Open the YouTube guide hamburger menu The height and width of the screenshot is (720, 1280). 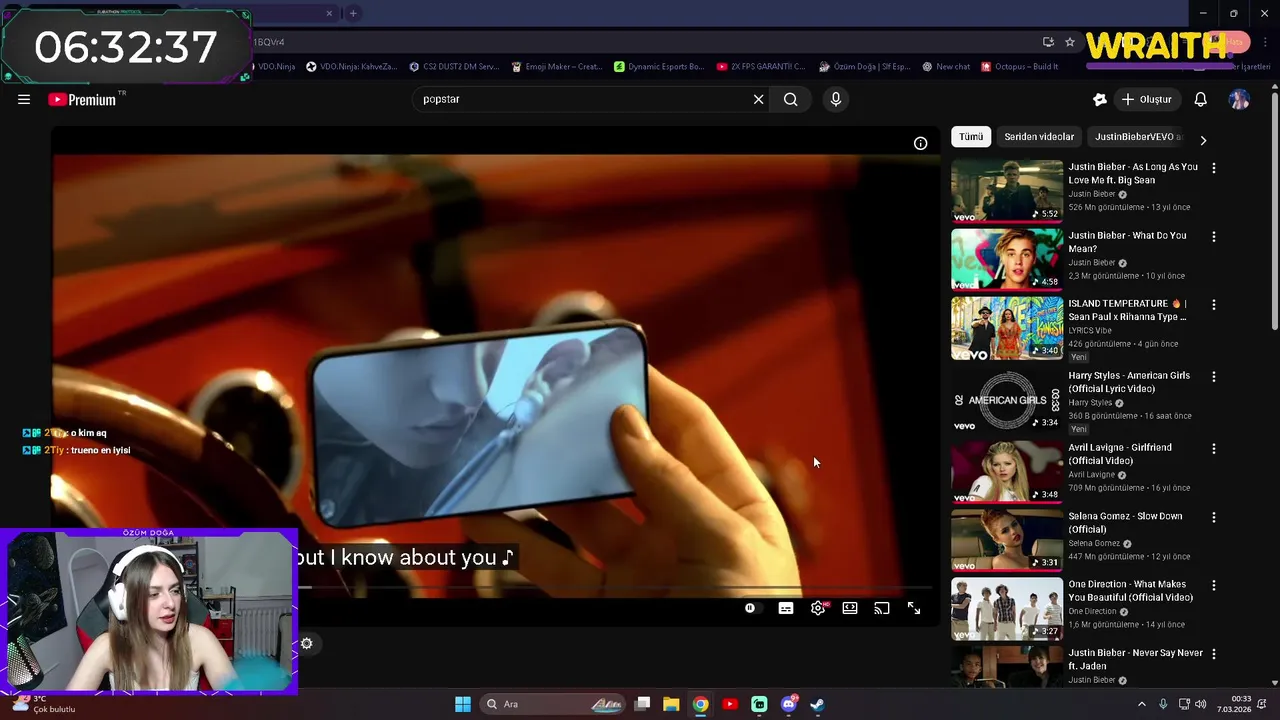click(24, 99)
